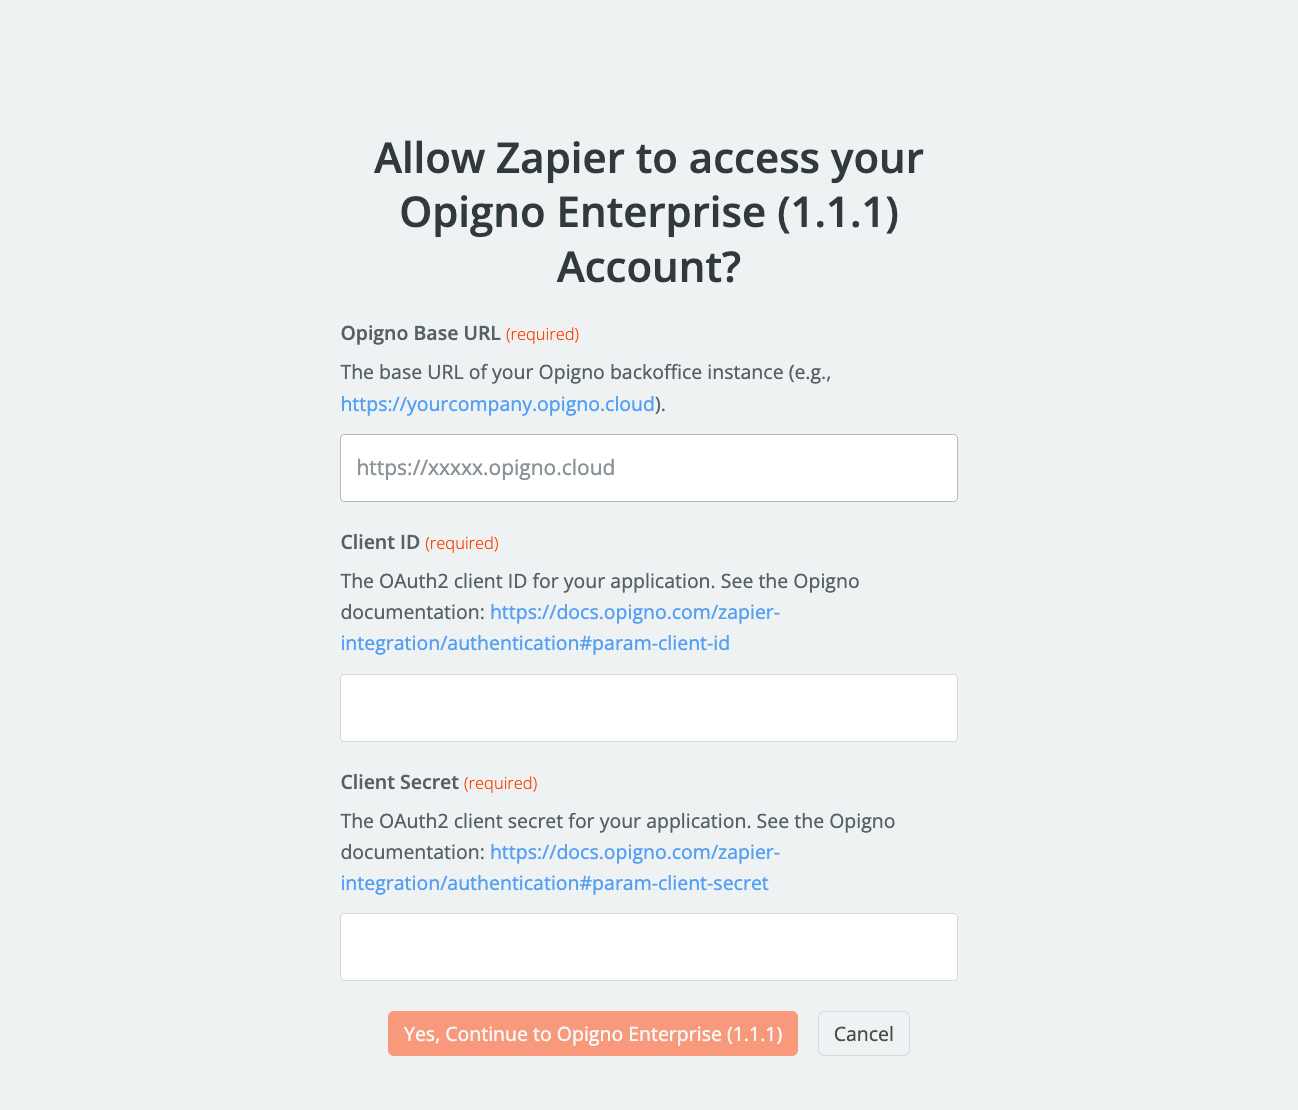Click the Opigno Base URL input field
This screenshot has width=1298, height=1110.
[x=649, y=467]
